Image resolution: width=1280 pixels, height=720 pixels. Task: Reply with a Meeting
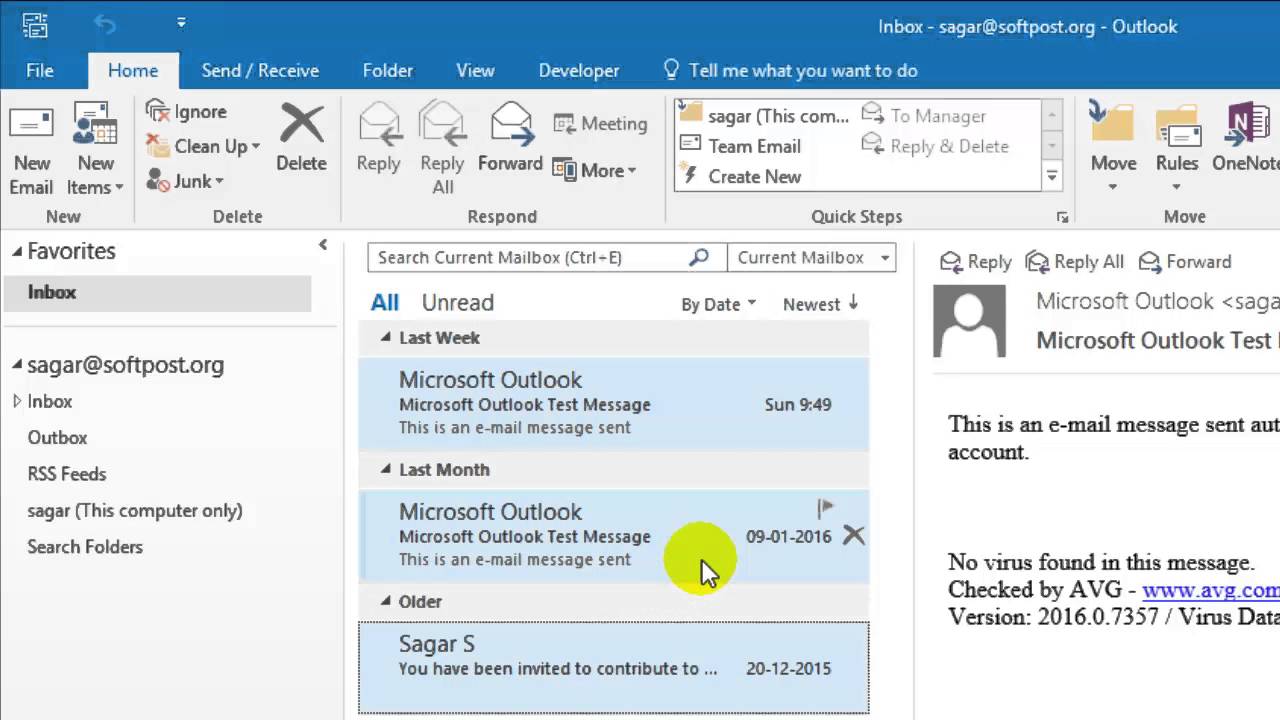click(x=600, y=124)
